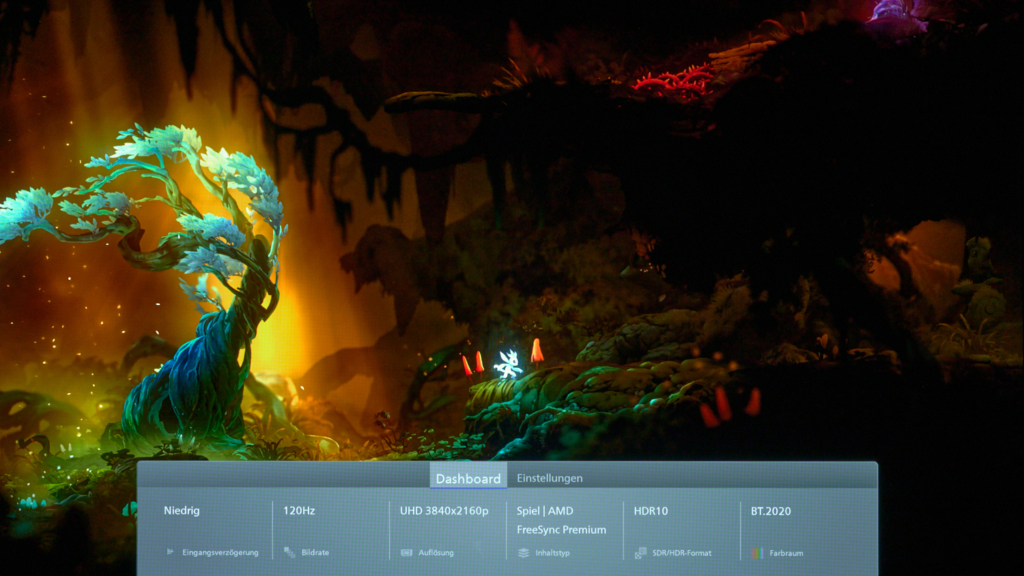Click the FreeSync Premium text
This screenshot has height=576, width=1024.
561,530
